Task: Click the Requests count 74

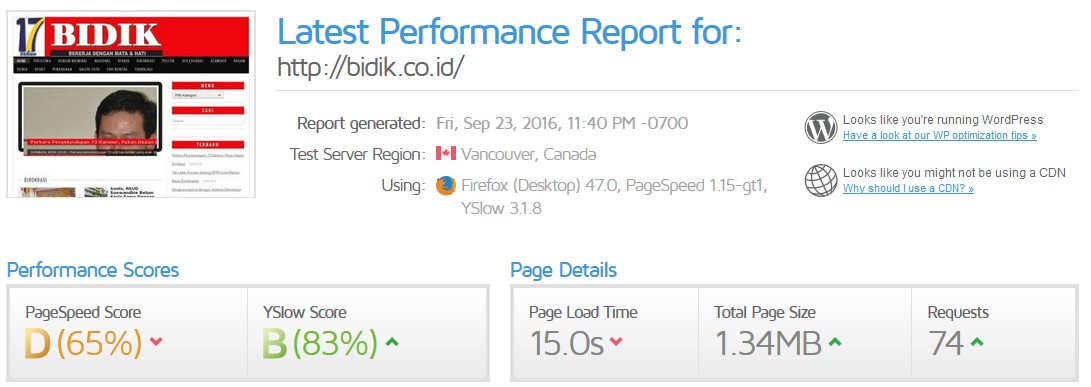Action: point(946,344)
